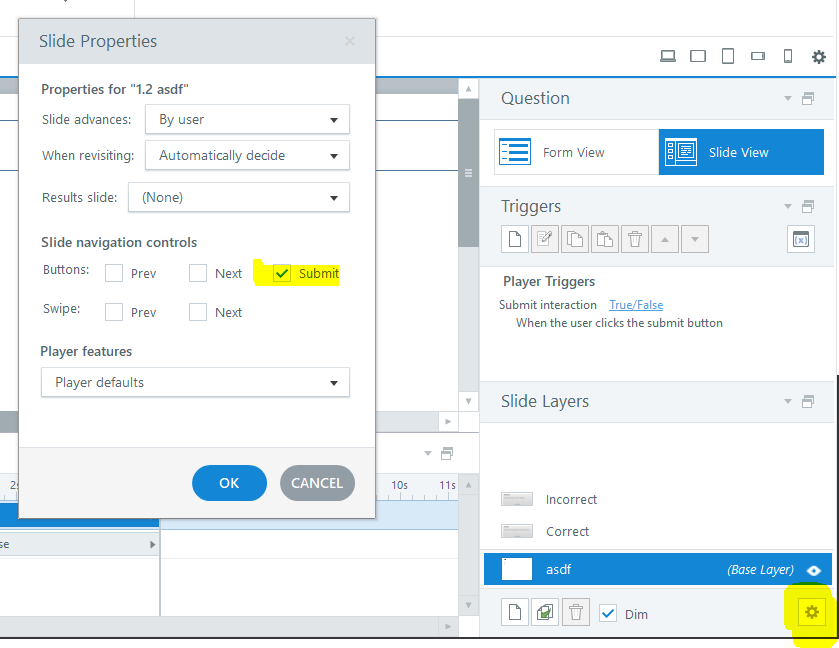Select the asdf base layer
Viewport: 839px width, 648px height.
(x=658, y=569)
